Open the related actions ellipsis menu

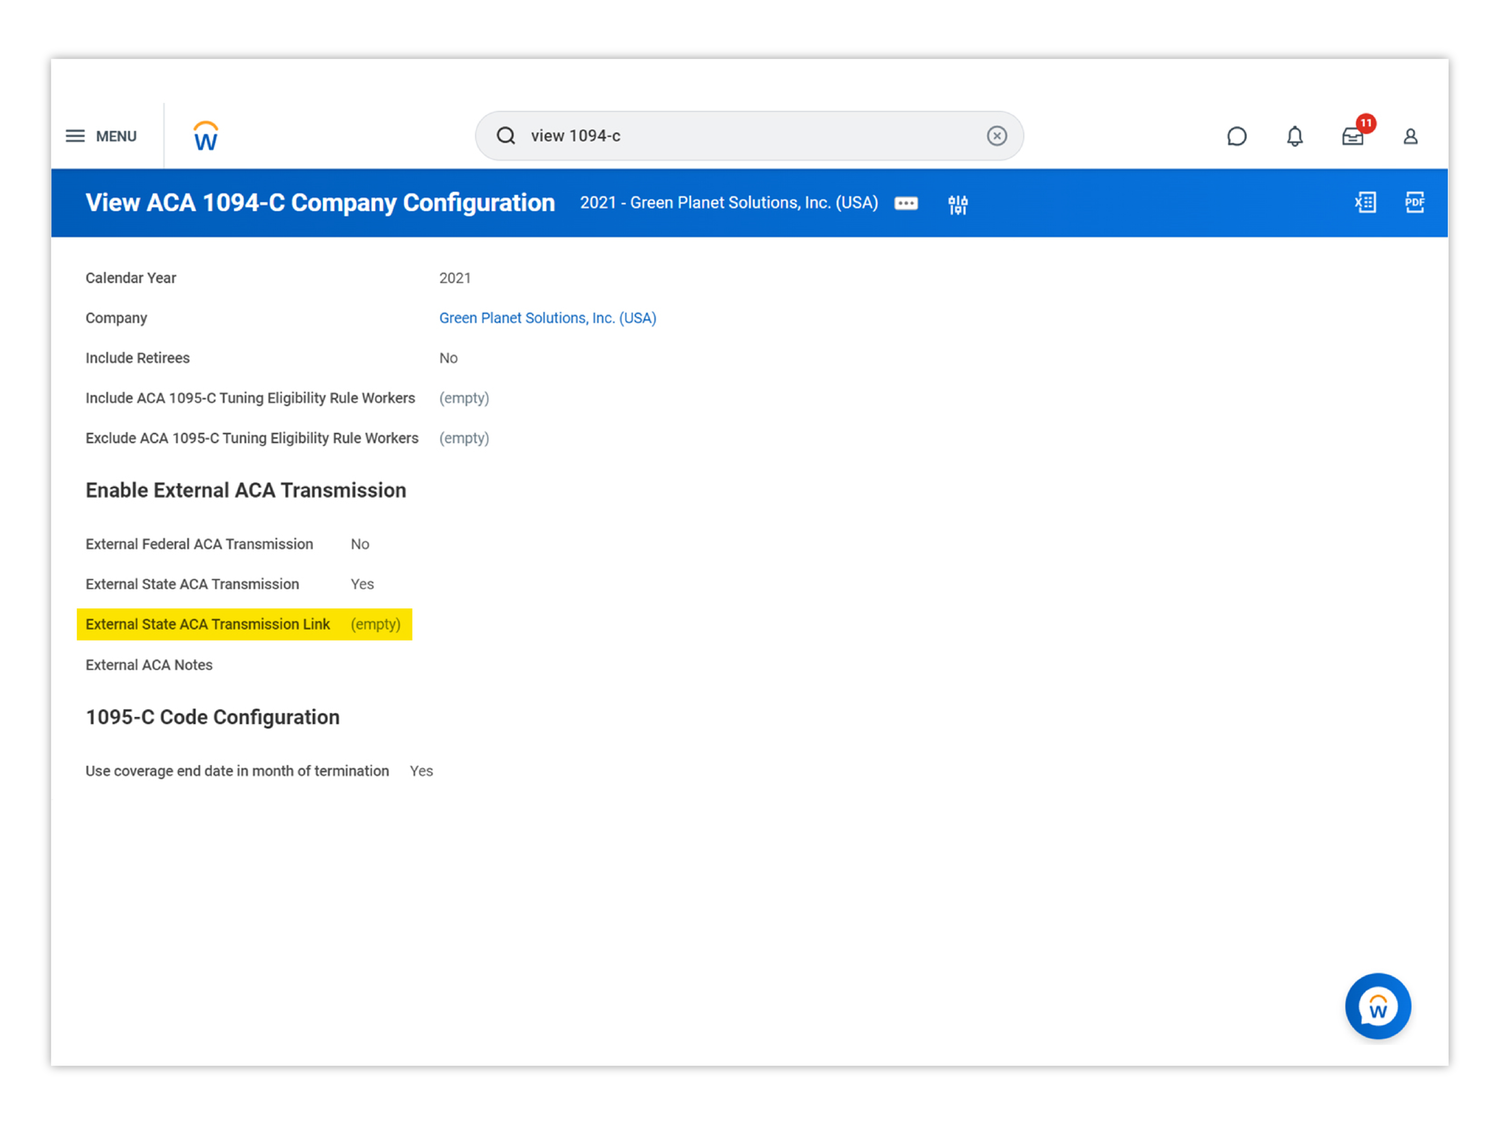tap(906, 203)
